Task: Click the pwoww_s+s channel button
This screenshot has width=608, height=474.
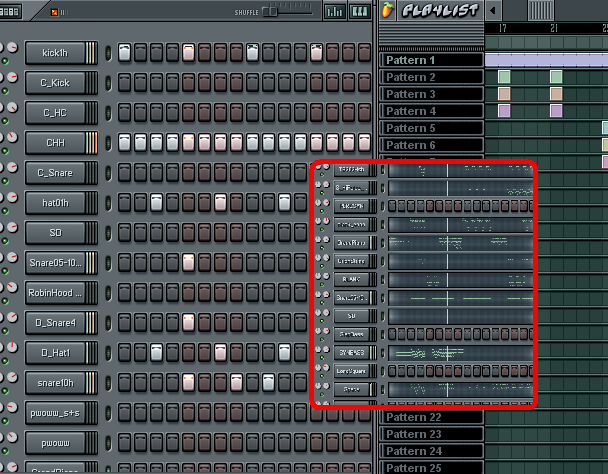Action: tap(56, 412)
